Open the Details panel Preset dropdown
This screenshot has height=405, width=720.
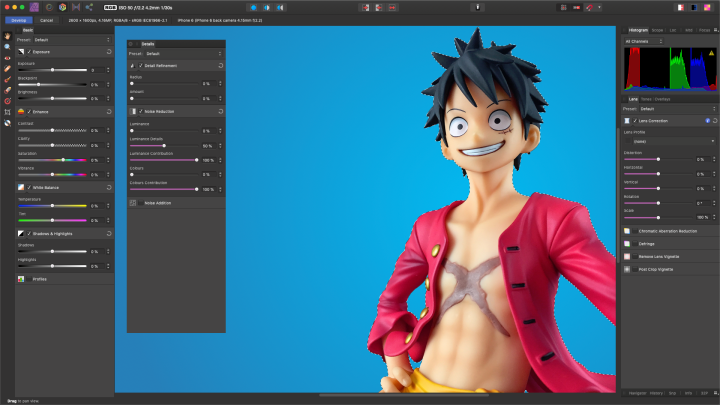pos(184,54)
